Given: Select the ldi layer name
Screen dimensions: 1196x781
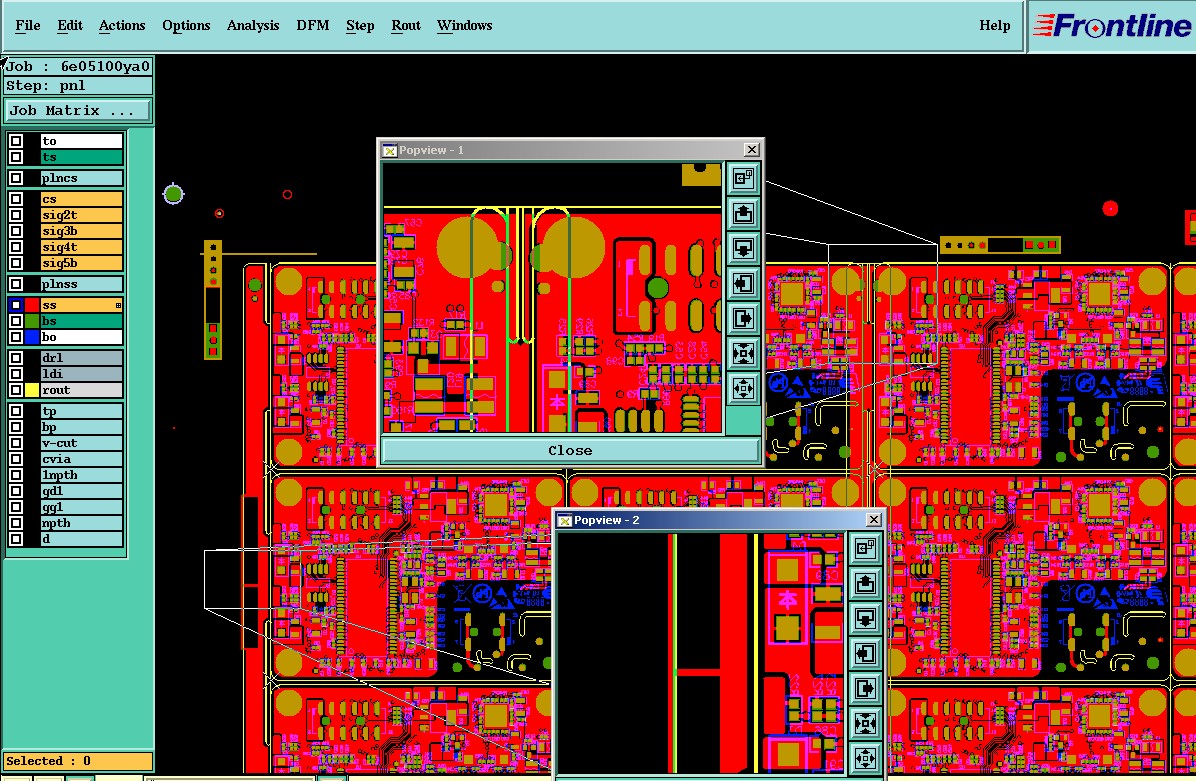Looking at the screenshot, I should (x=82, y=374).
